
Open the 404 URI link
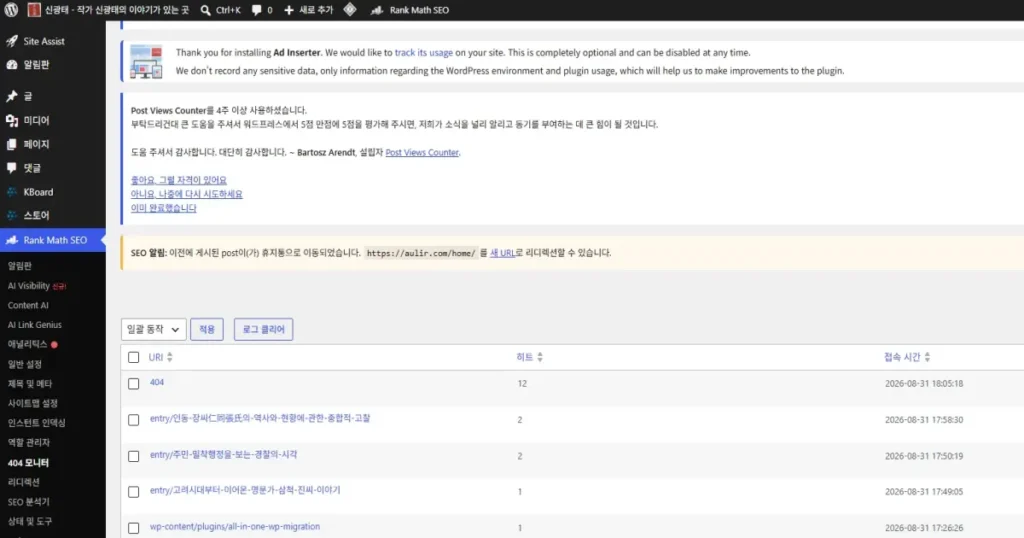[x=157, y=383]
